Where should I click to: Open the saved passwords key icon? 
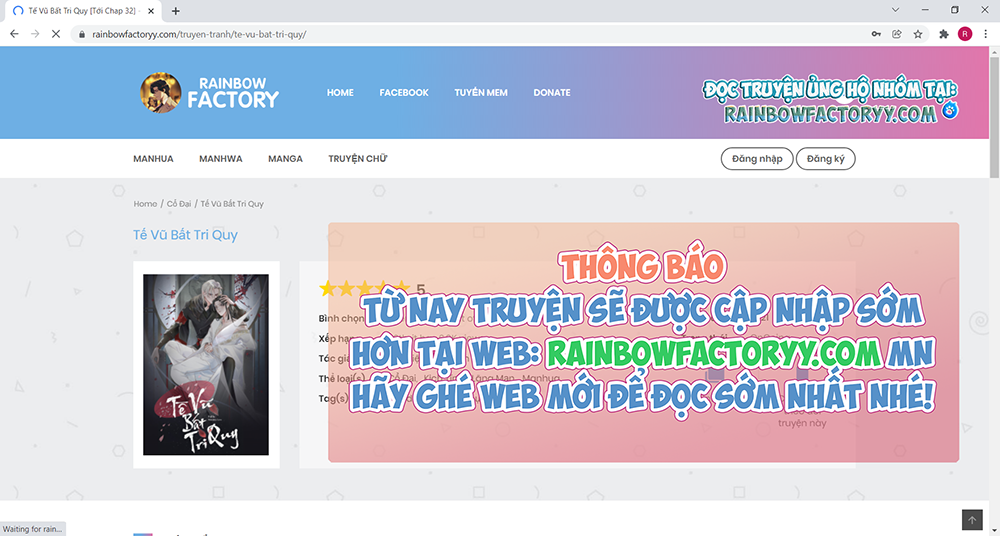click(x=876, y=33)
